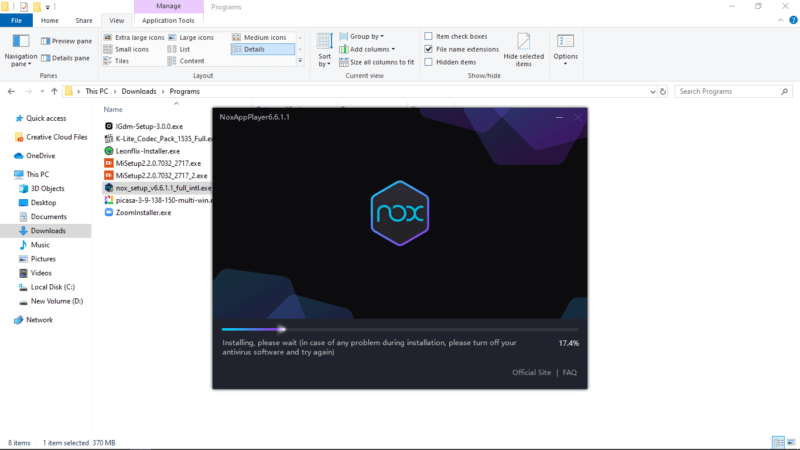Click the Nox hexagon logo

pos(400,213)
